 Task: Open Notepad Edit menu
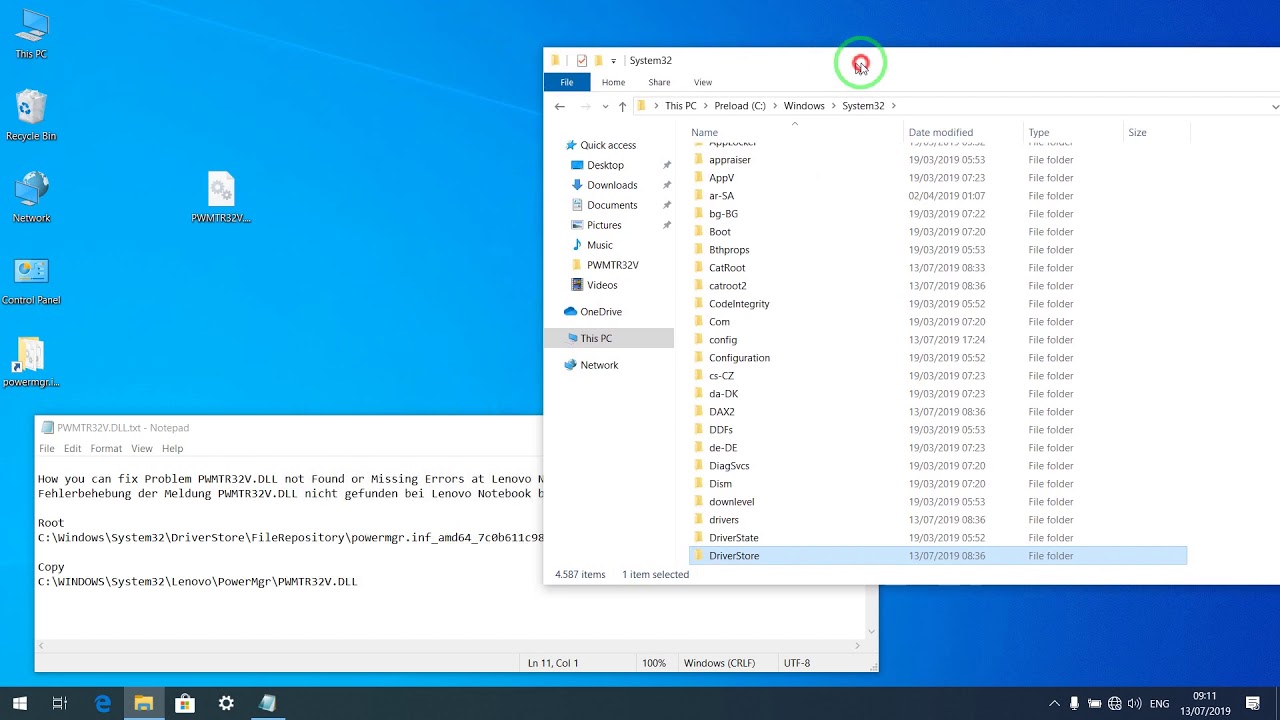click(x=72, y=449)
